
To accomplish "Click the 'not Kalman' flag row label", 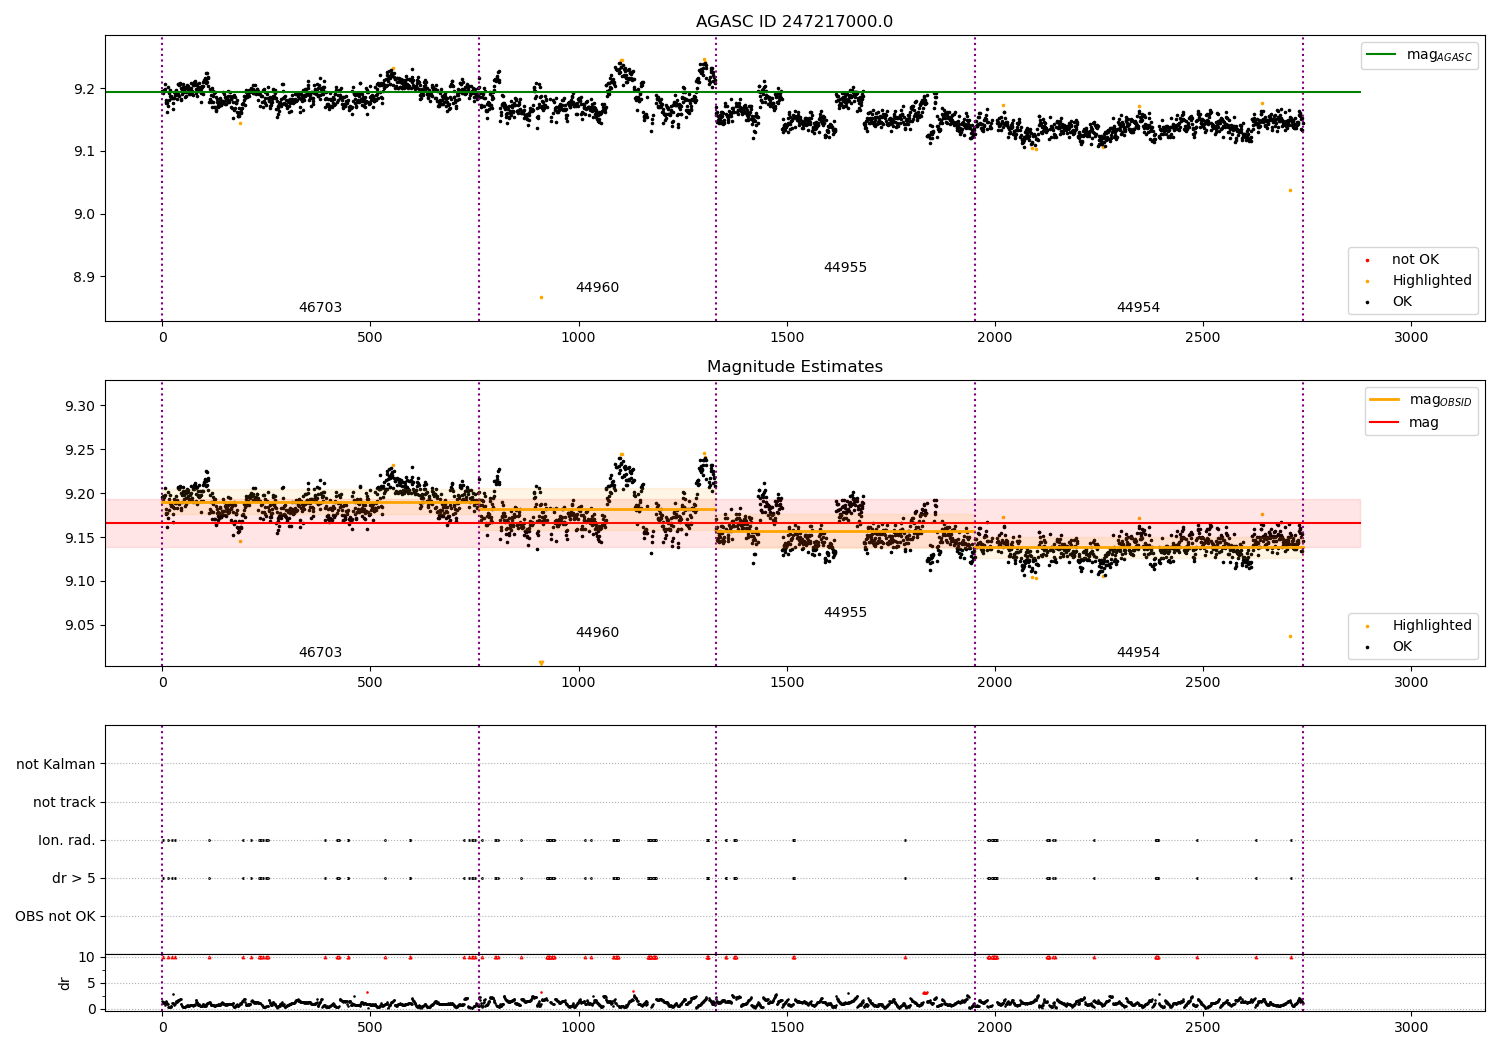I will 55,765.
